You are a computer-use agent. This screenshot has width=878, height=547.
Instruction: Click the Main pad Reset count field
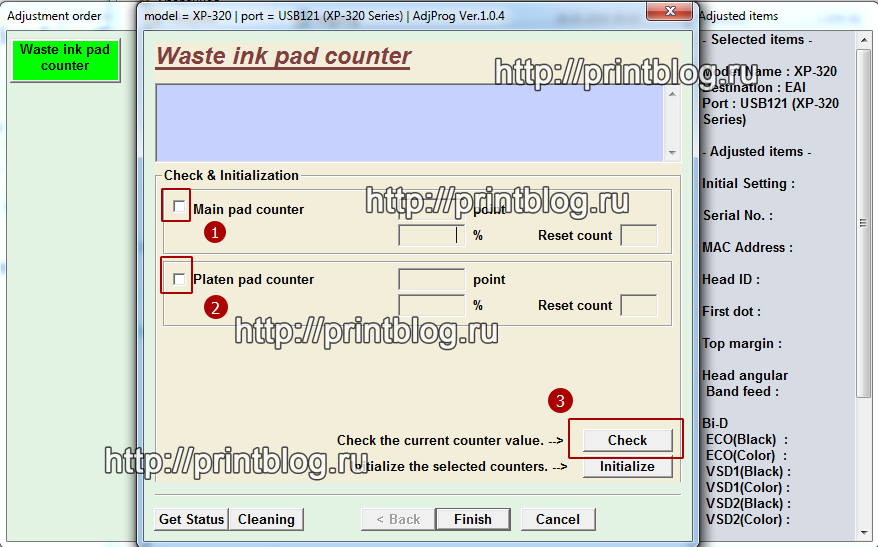pyautogui.click(x=638, y=235)
